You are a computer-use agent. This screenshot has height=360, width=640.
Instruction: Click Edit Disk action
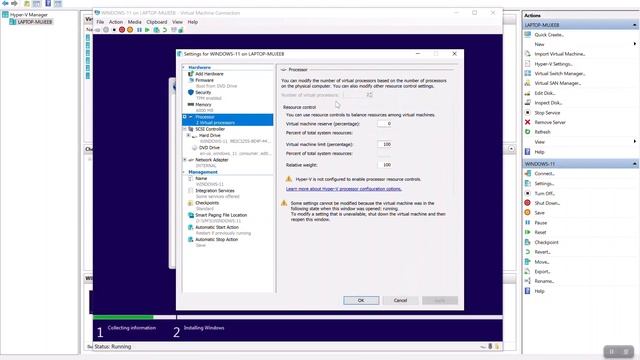pyautogui.click(x=544, y=93)
